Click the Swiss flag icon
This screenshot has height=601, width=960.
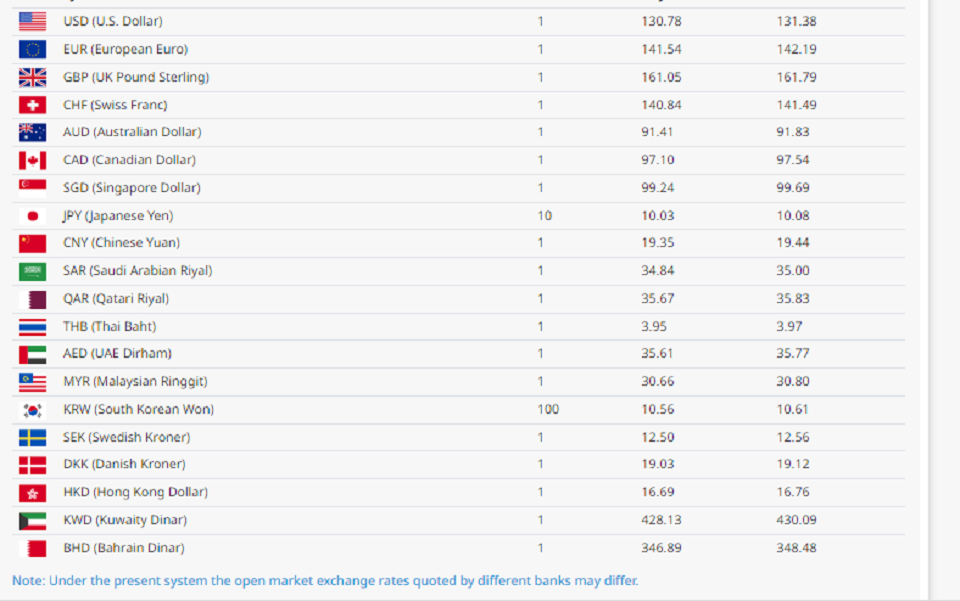[x=32, y=105]
